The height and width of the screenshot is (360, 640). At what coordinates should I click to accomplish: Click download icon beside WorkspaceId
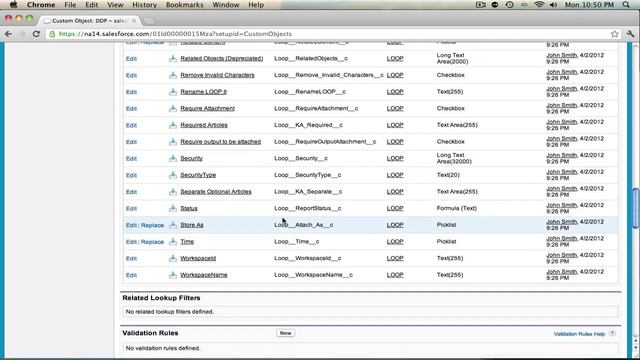click(x=173, y=258)
